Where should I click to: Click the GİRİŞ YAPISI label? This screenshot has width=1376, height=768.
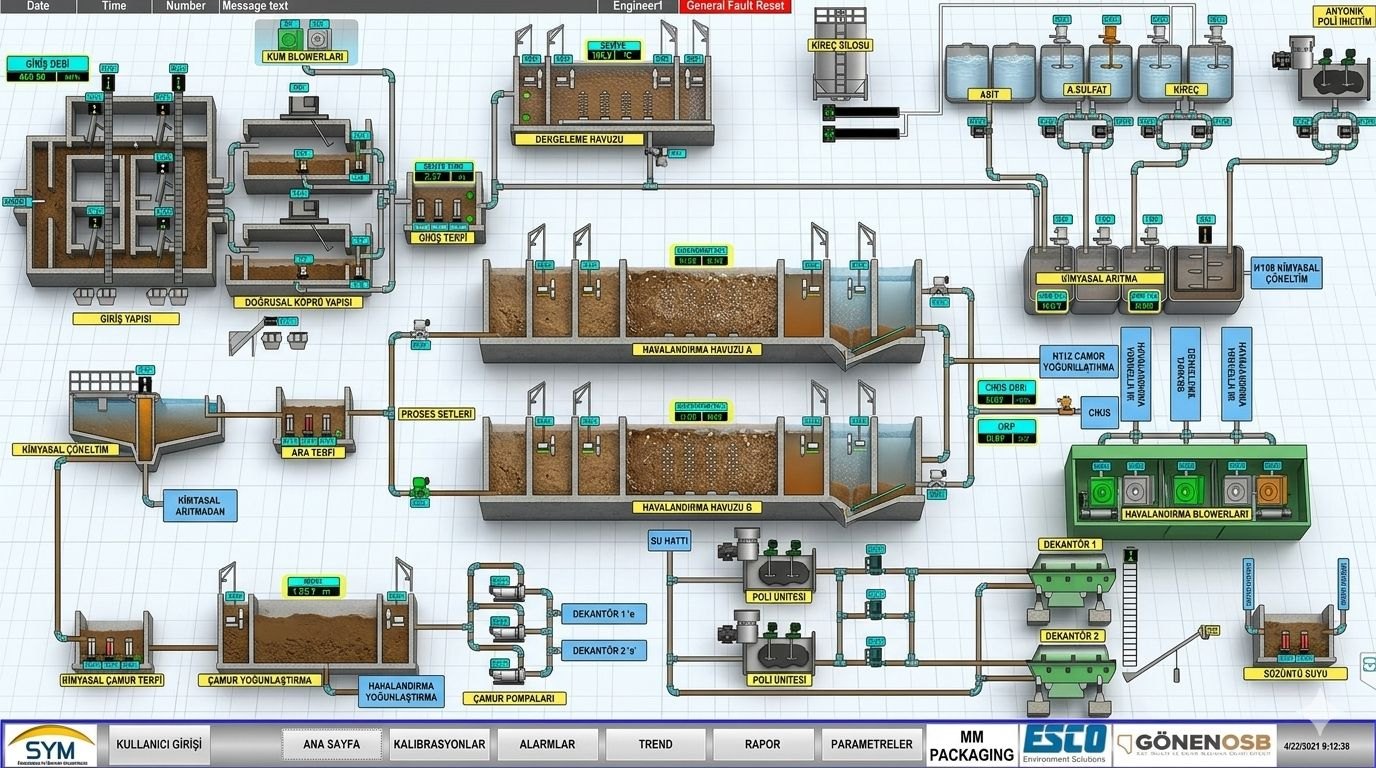[x=126, y=319]
